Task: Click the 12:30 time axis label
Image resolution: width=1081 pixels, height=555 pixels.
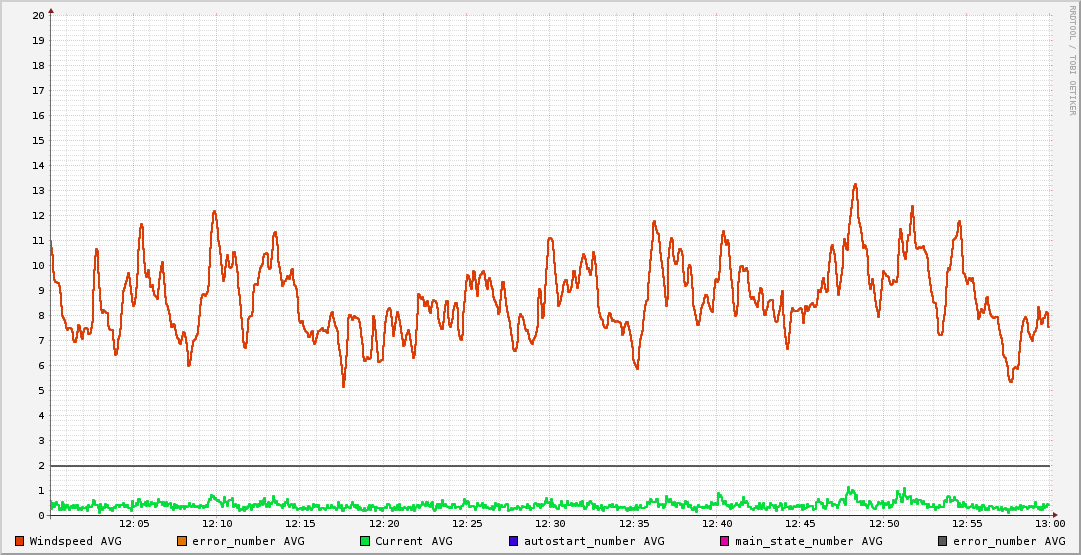Action: pos(550,523)
